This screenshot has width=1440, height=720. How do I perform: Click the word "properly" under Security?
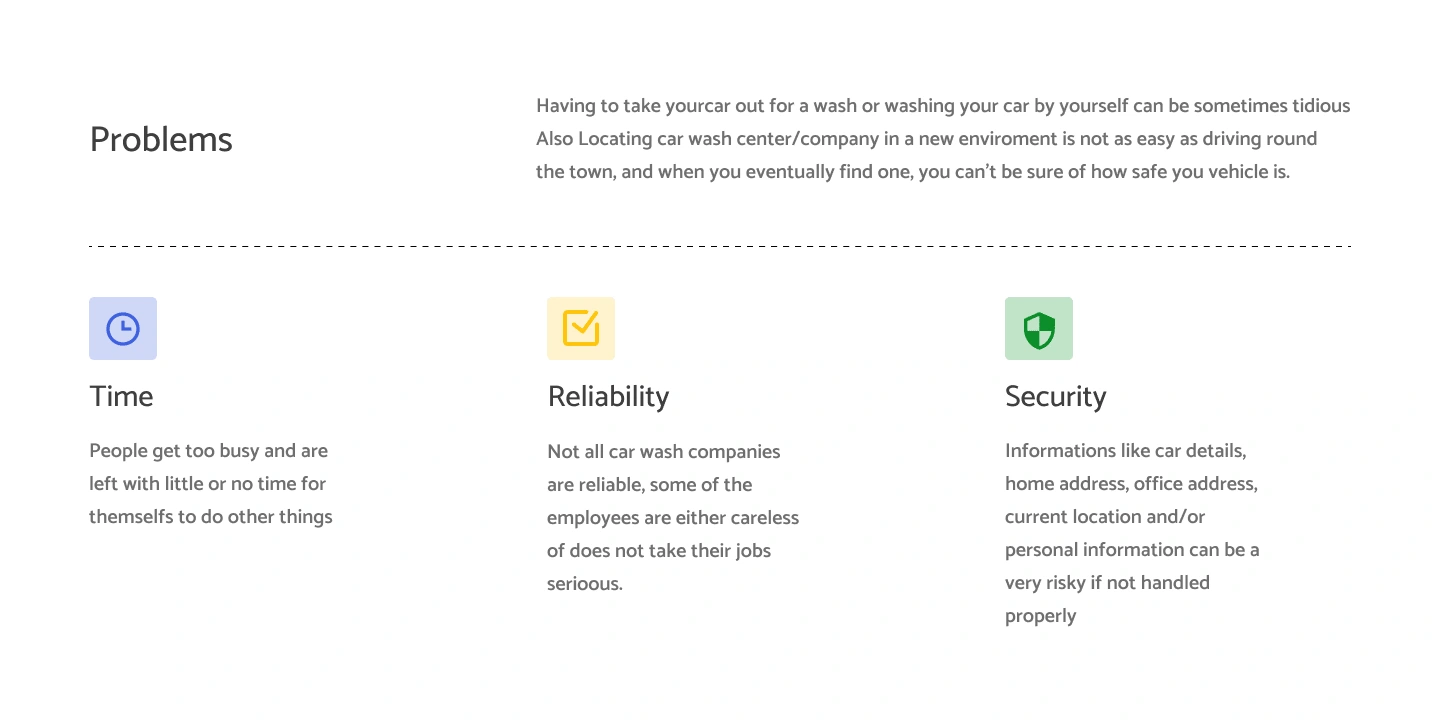pyautogui.click(x=1040, y=616)
